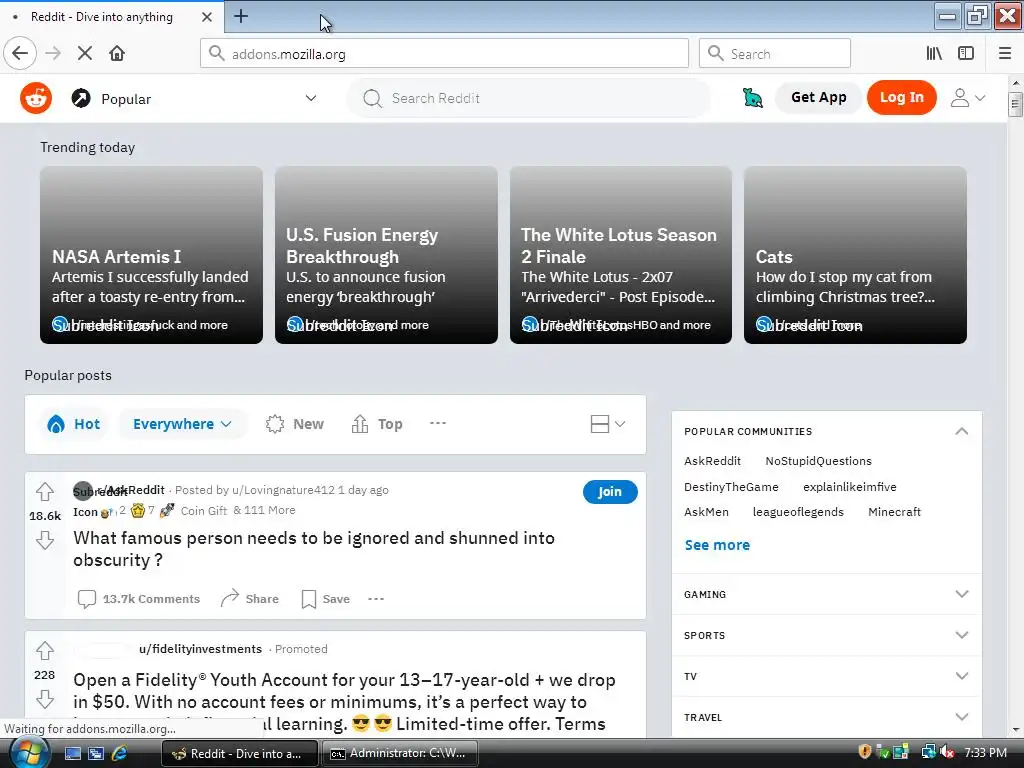
Task: Open the Minecraft community
Action: click(894, 512)
